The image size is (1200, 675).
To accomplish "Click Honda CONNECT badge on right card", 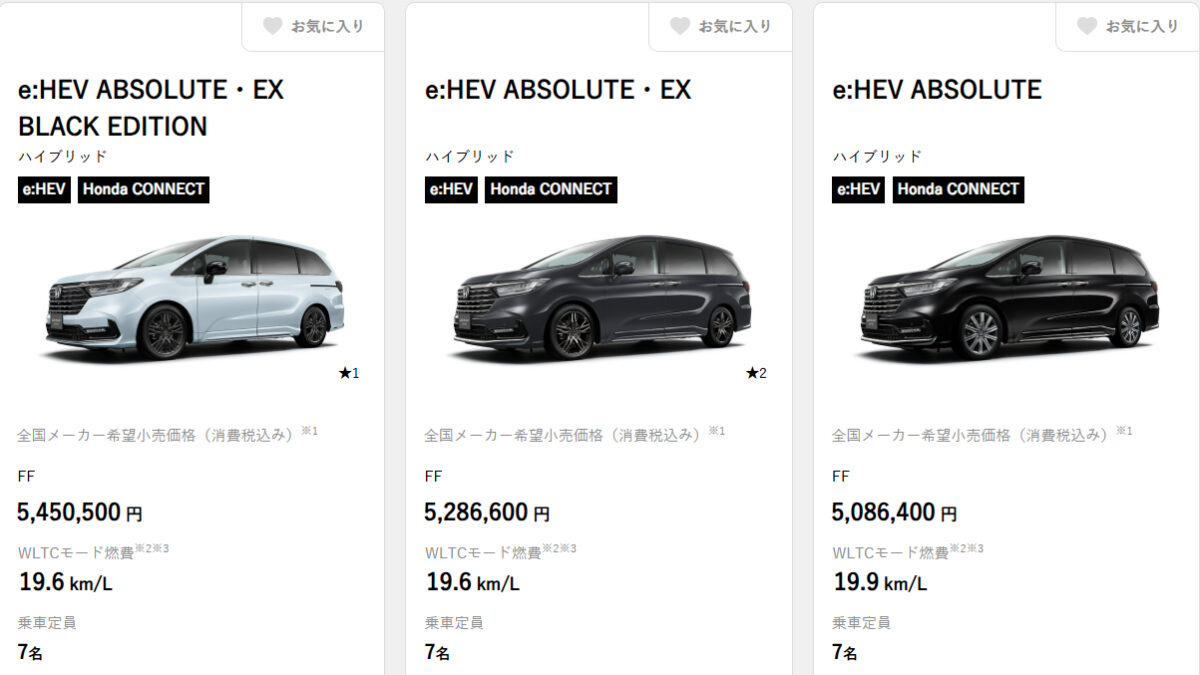I will pos(957,189).
